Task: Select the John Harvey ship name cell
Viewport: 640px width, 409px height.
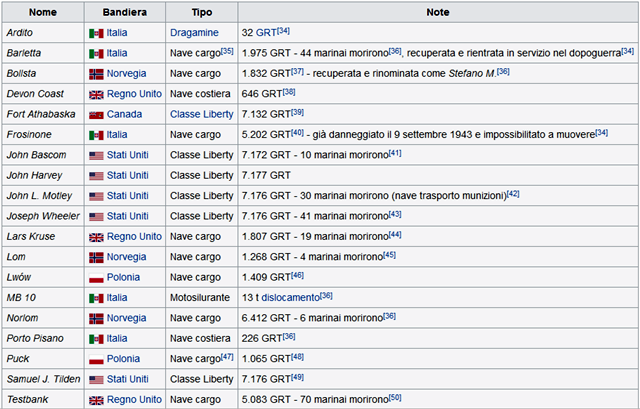Action: click(x=43, y=176)
